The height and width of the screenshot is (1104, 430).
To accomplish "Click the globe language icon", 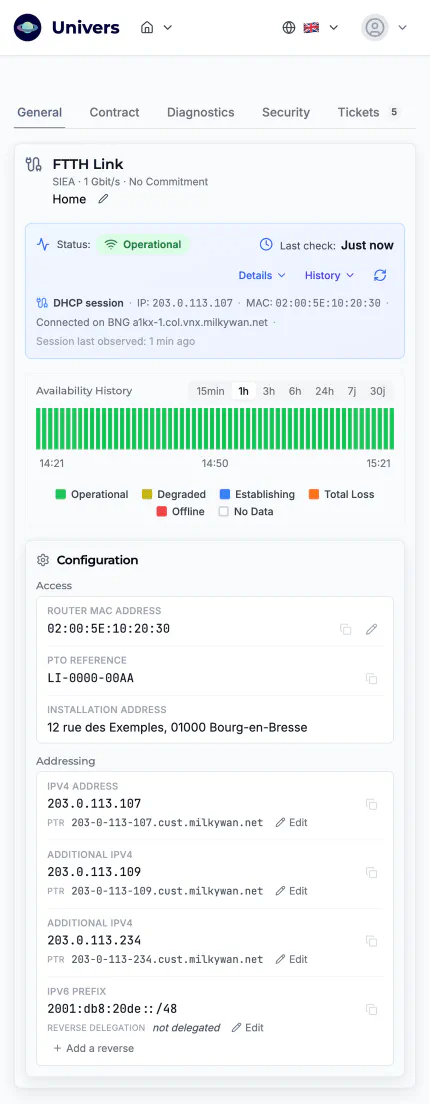I will pyautogui.click(x=289, y=27).
